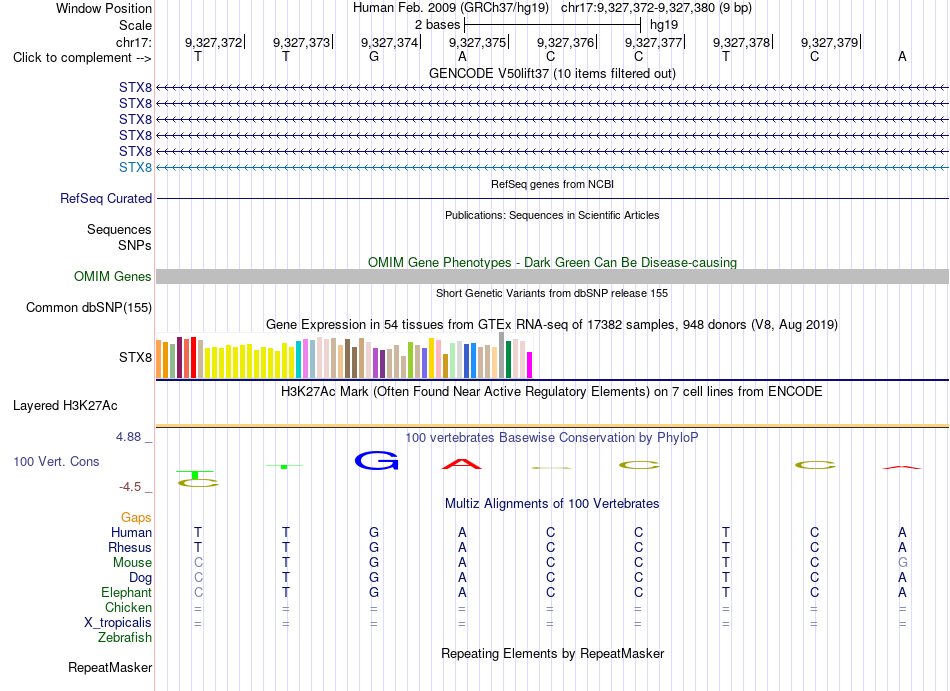Click the large red A in PhyloP logo
The height and width of the screenshot is (691, 950).
tap(462, 465)
